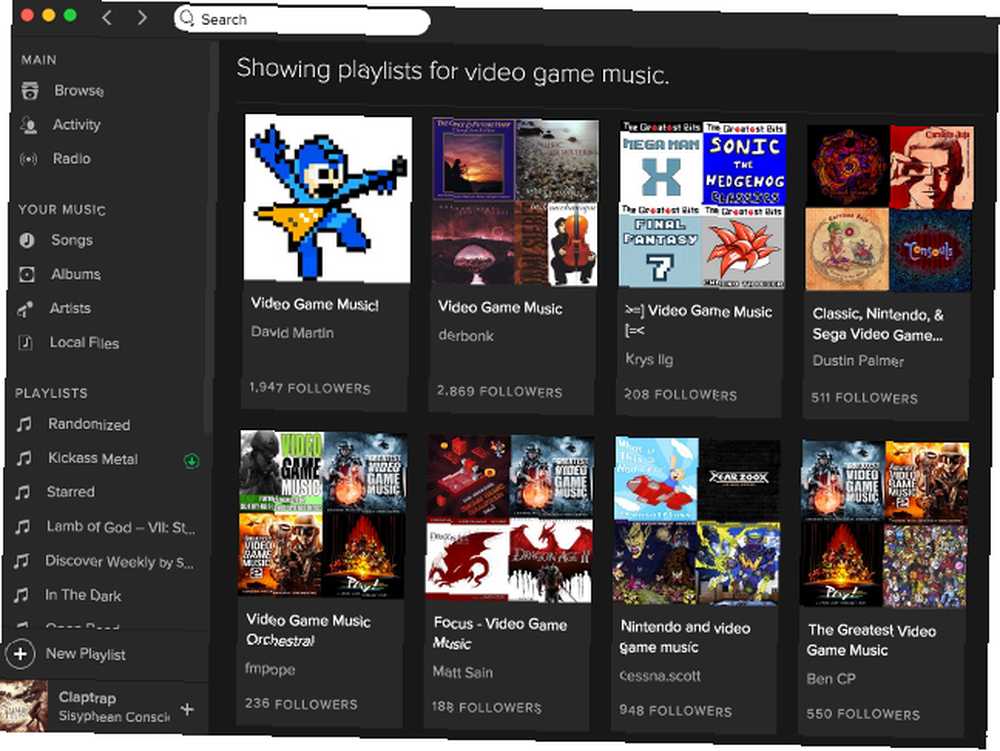Screen dimensions: 1000x751
Task: Click the Songs clock icon
Action: click(27, 240)
